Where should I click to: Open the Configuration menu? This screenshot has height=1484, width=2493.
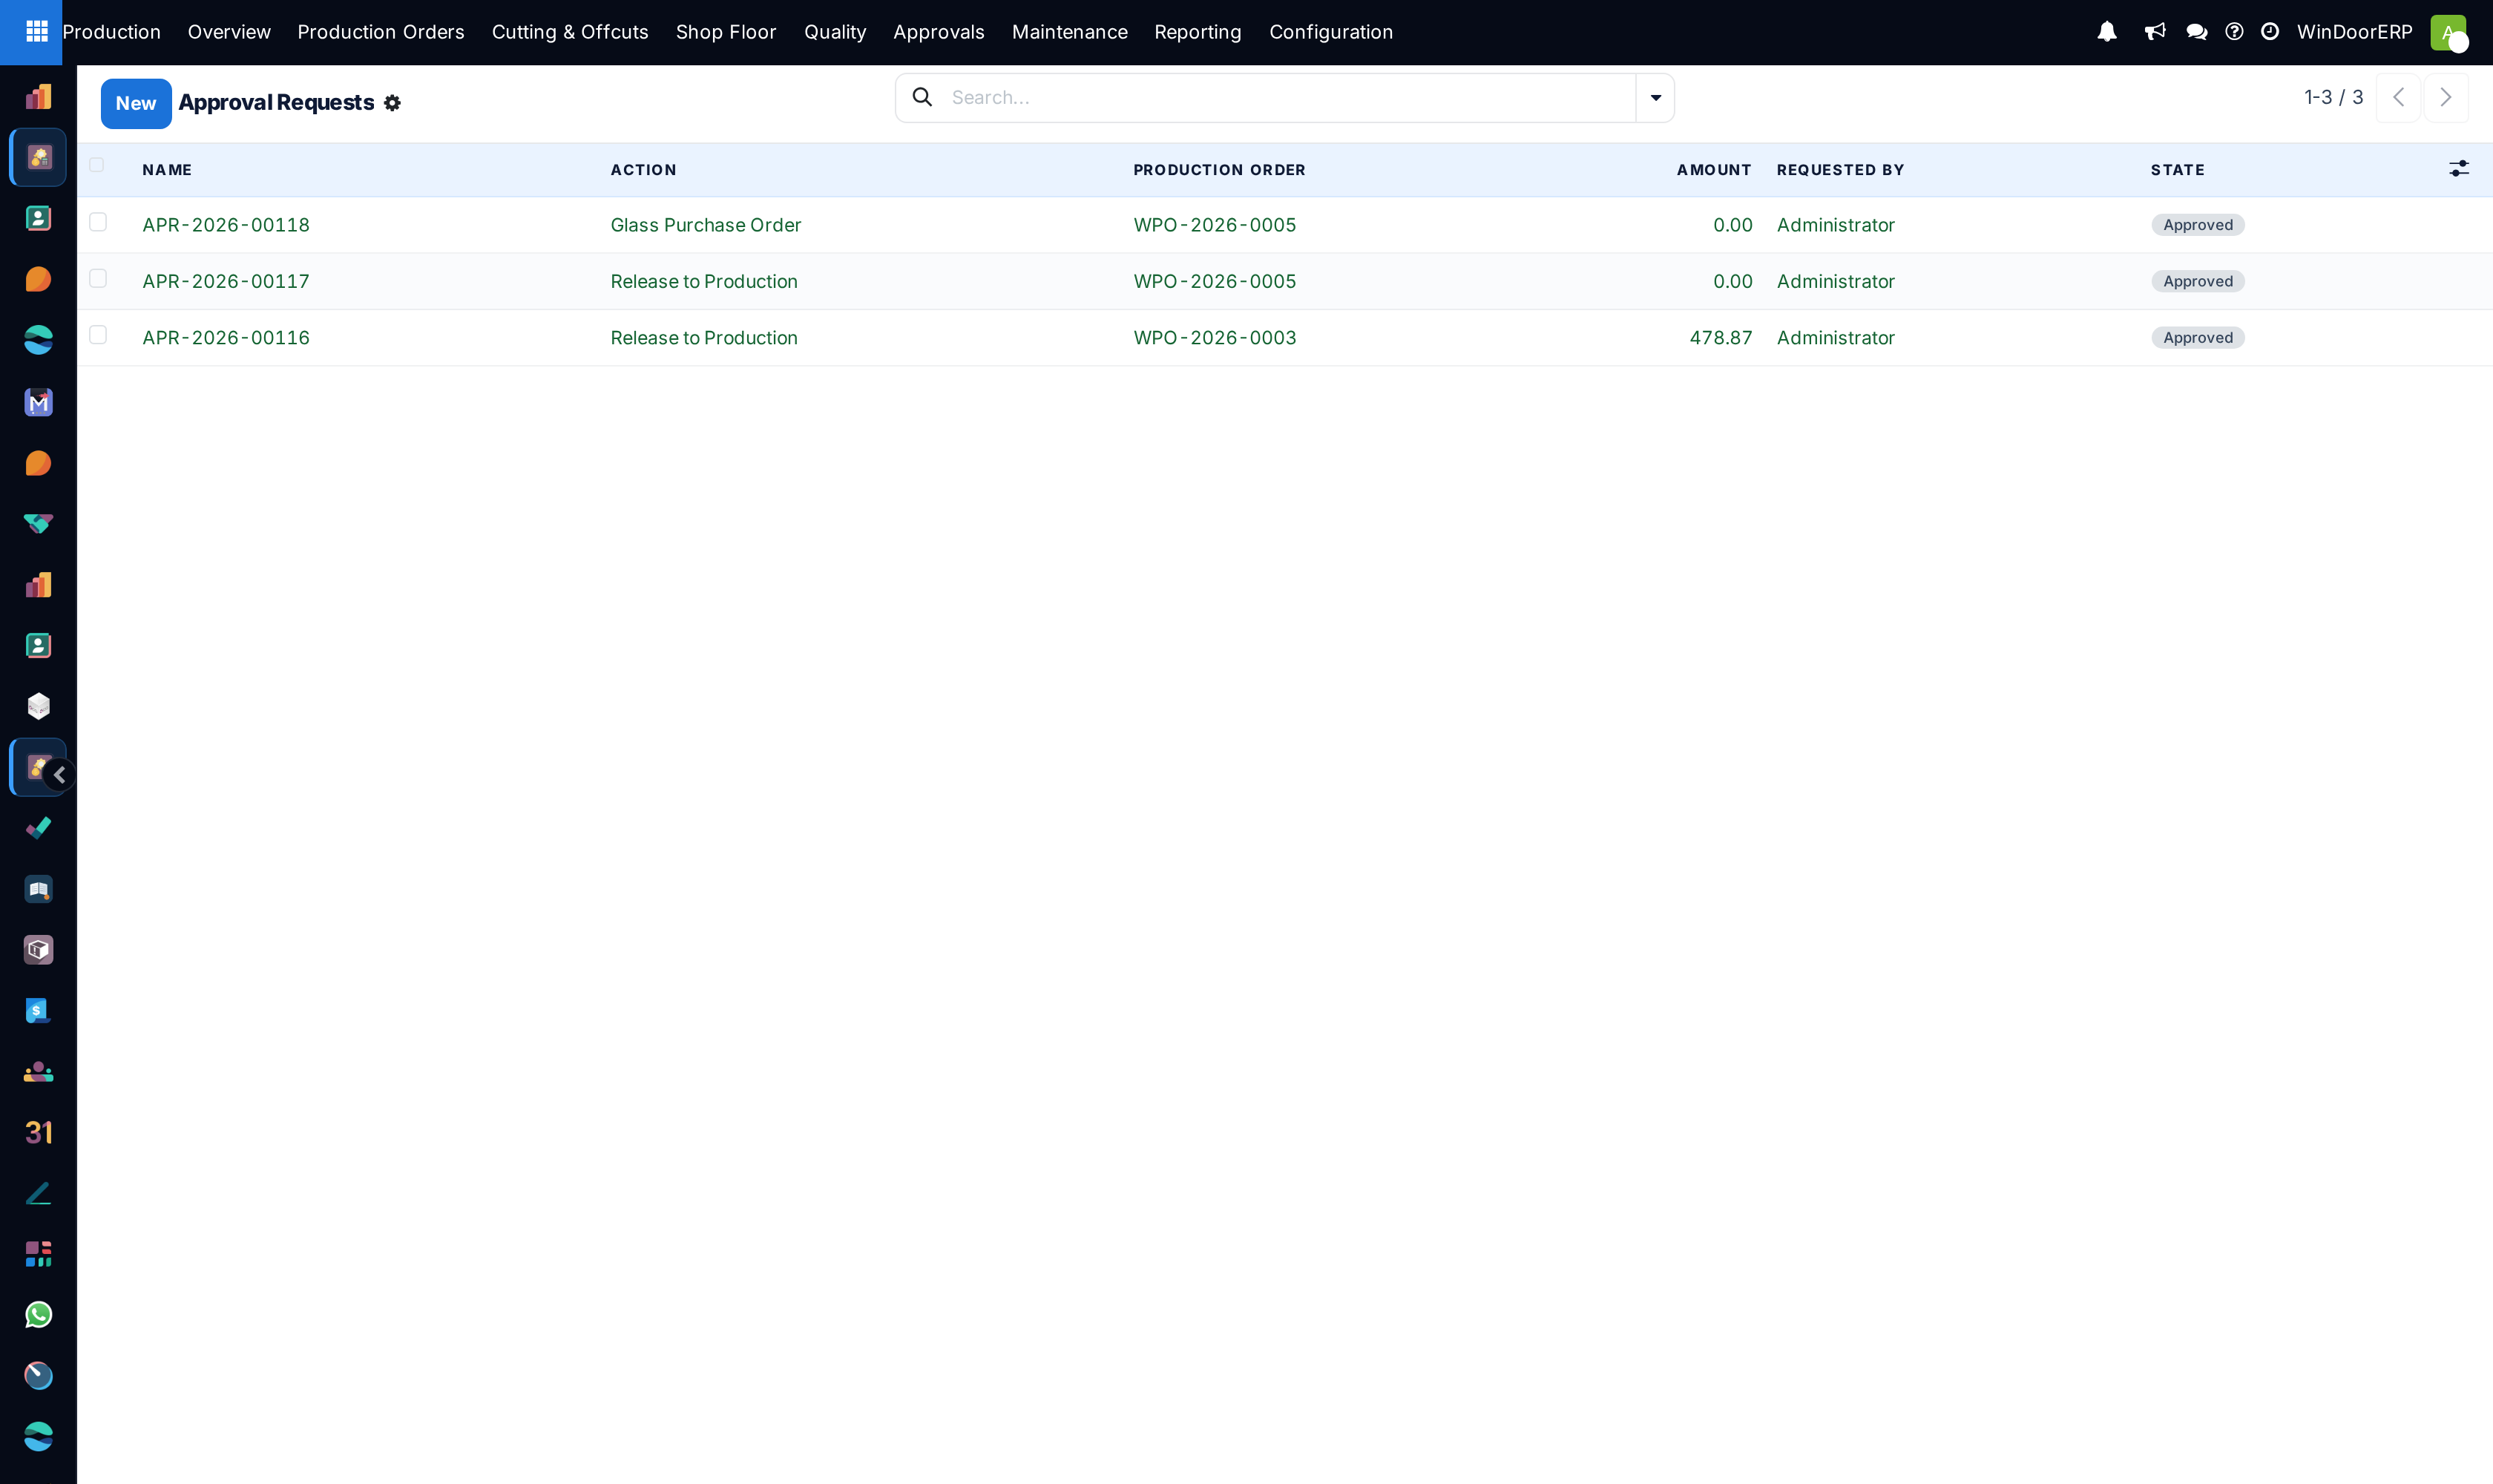(1331, 32)
